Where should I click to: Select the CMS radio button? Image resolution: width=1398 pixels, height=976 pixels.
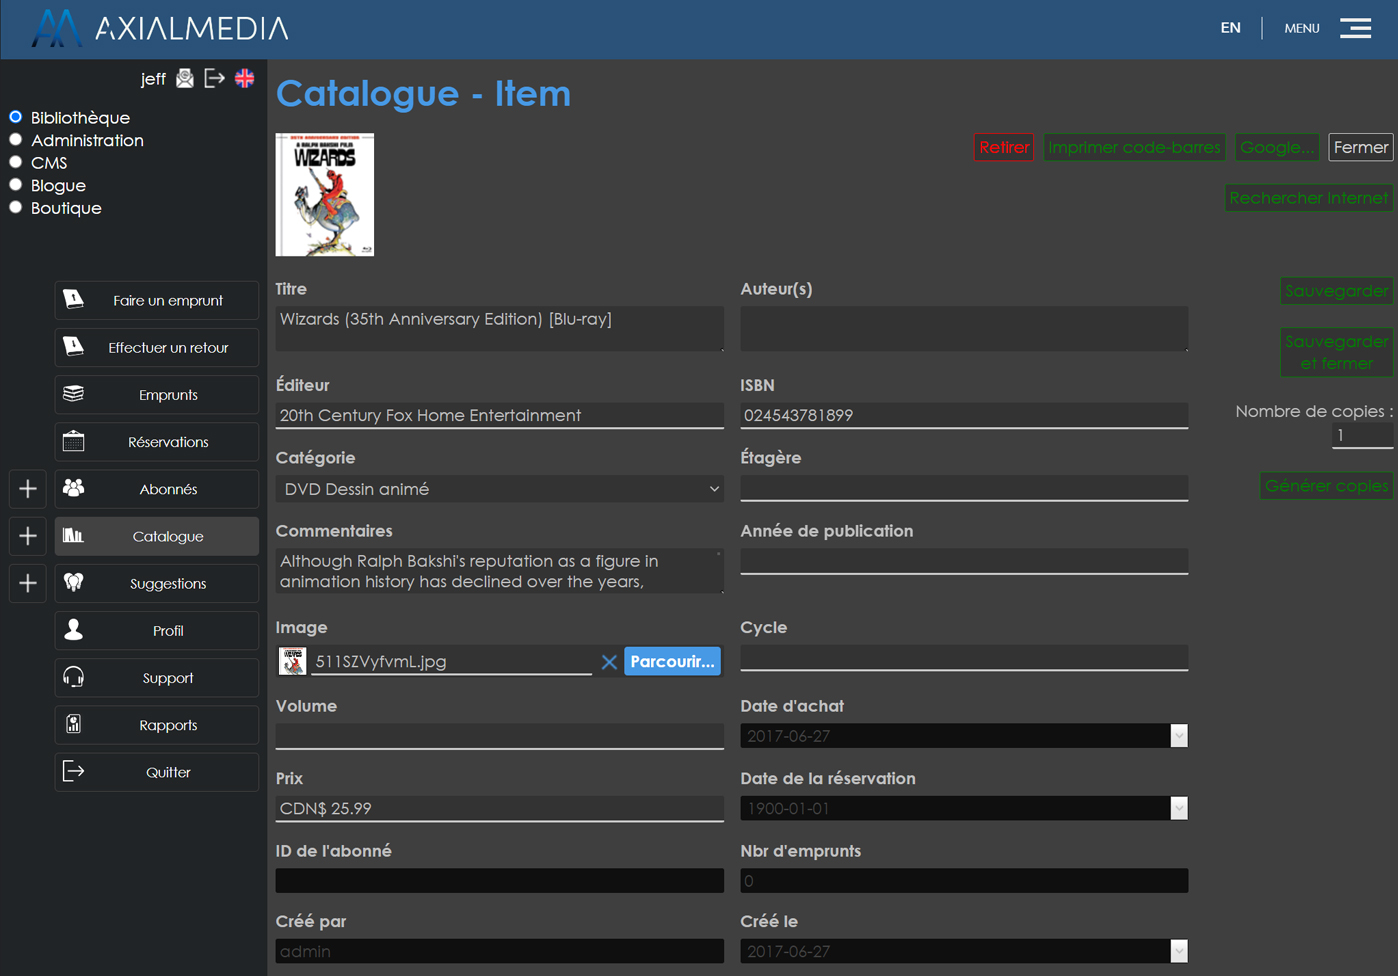[16, 162]
